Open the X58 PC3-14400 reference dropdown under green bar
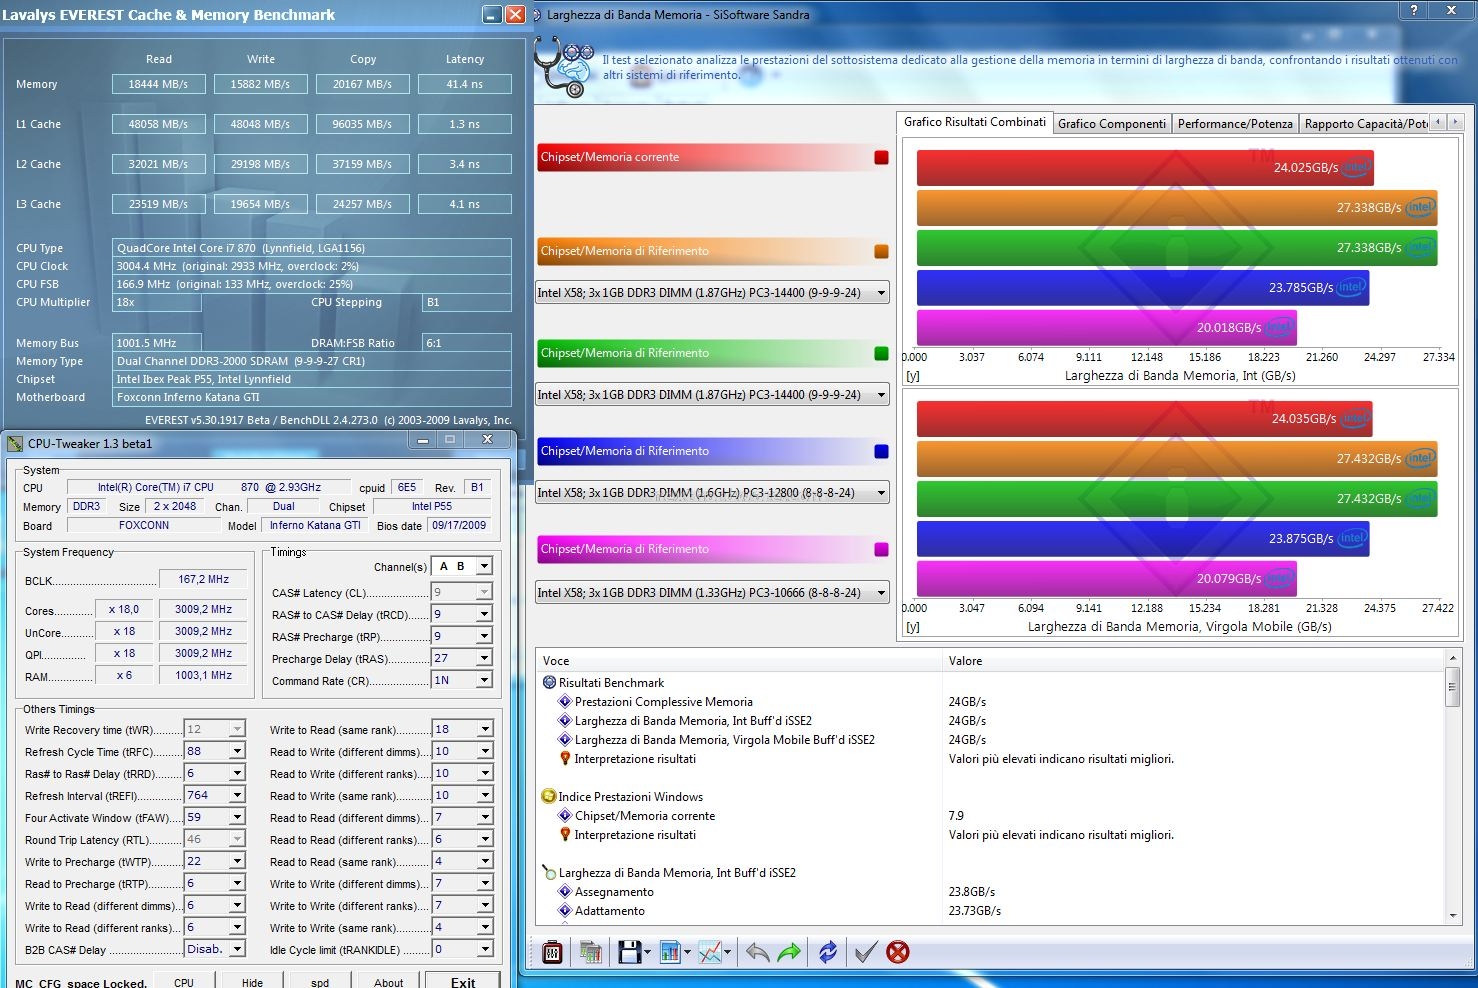This screenshot has width=1478, height=988. (712, 395)
